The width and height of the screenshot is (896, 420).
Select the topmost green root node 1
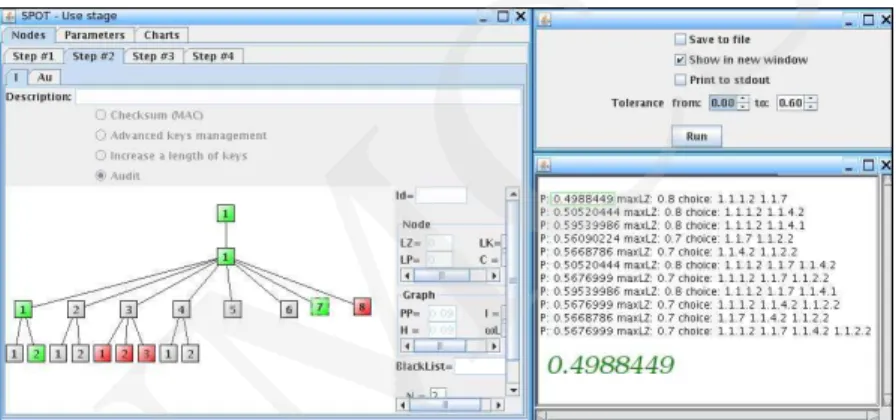tap(226, 214)
